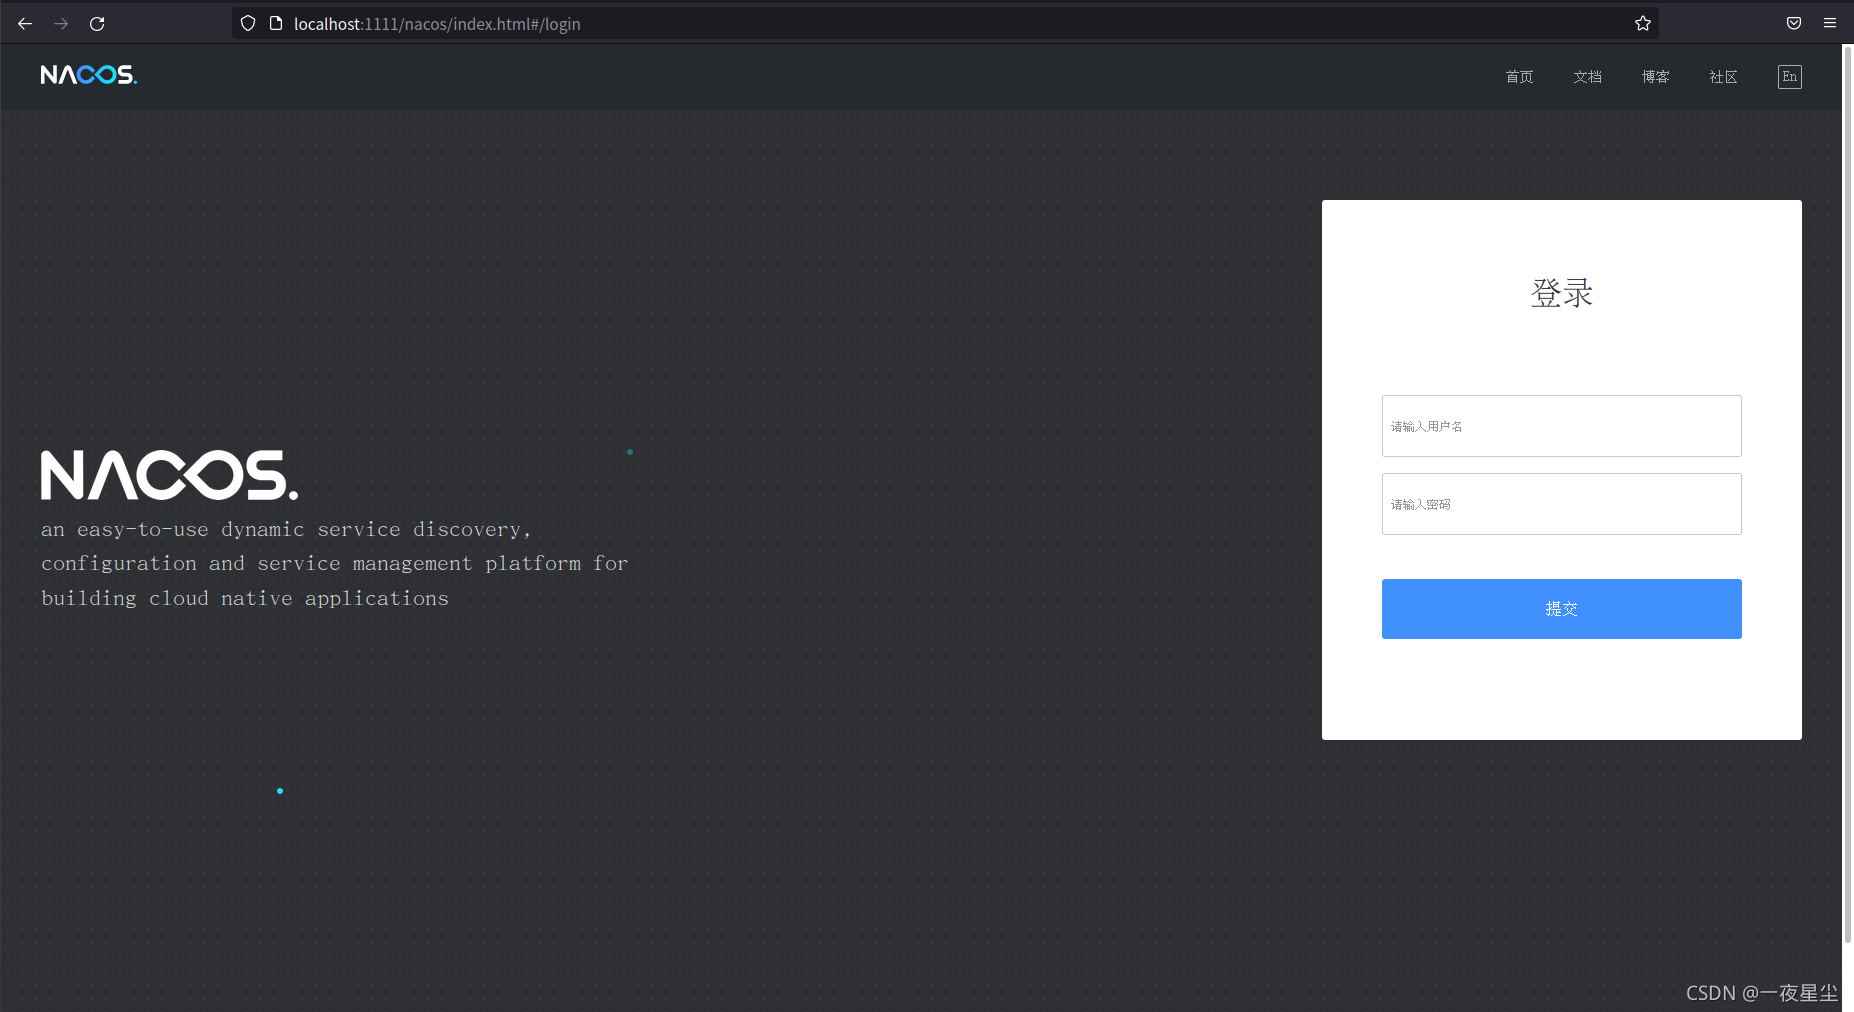Open the browser hamburger menu
The image size is (1854, 1012).
coord(1830,23)
